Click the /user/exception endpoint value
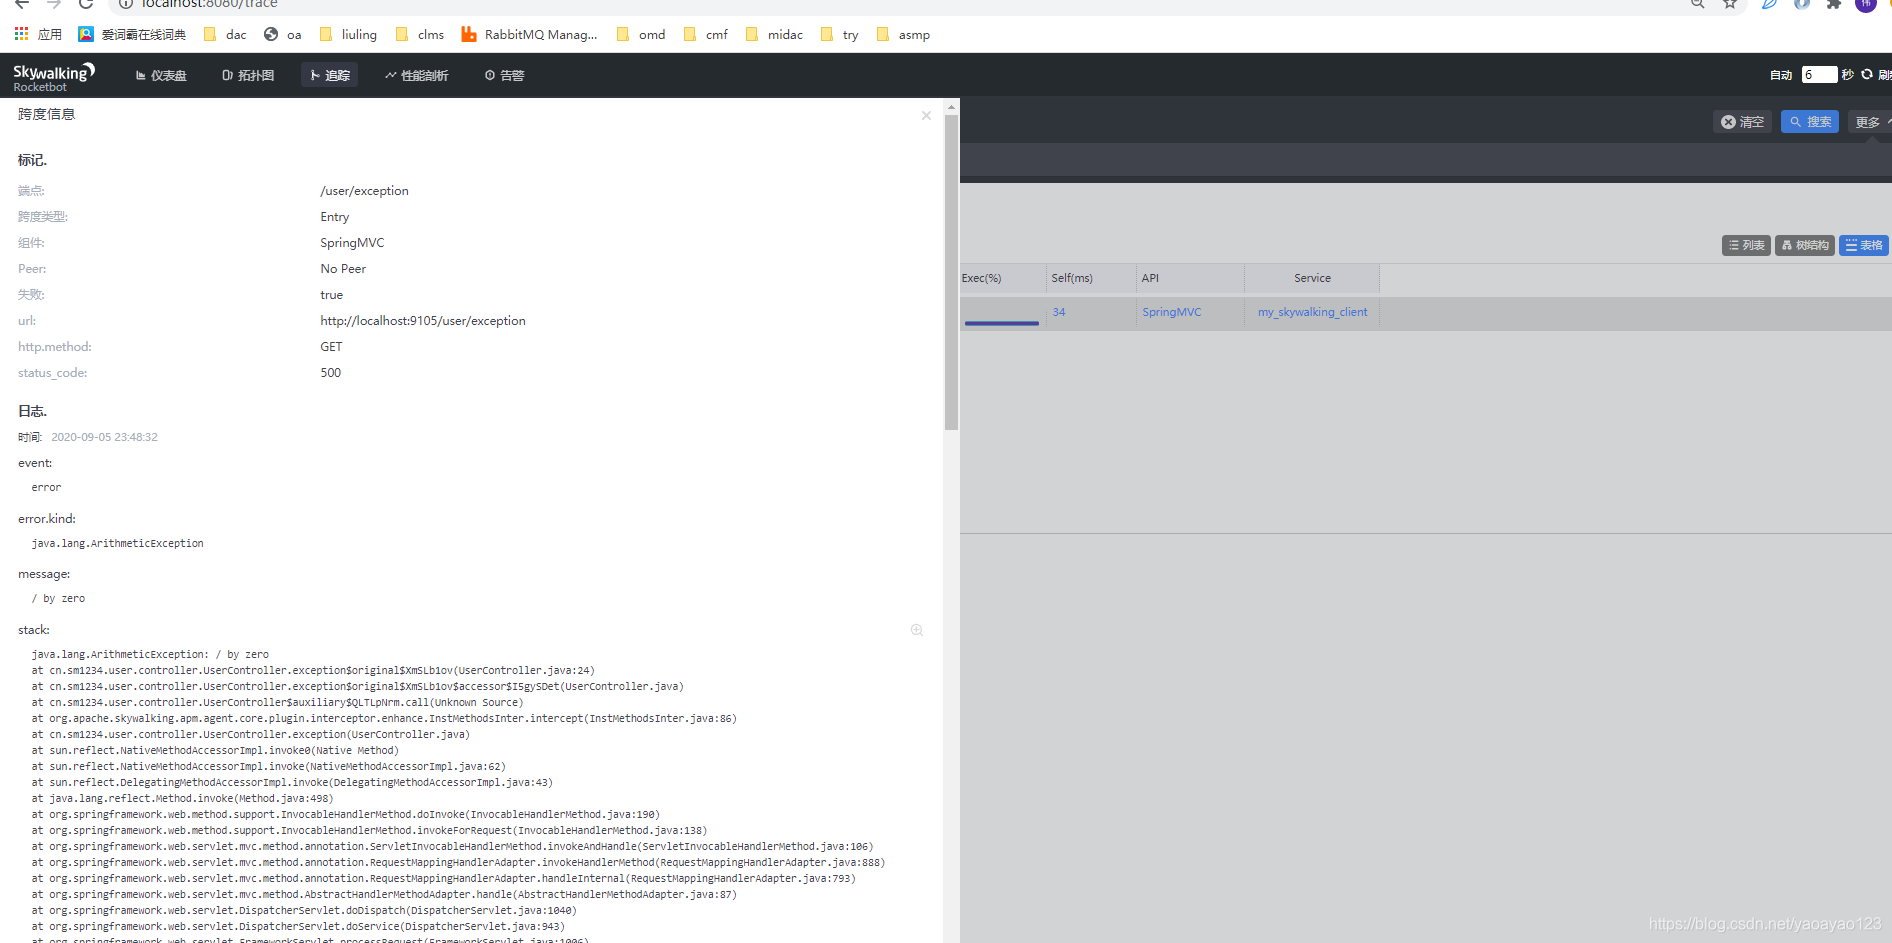This screenshot has width=1892, height=943. (x=364, y=191)
